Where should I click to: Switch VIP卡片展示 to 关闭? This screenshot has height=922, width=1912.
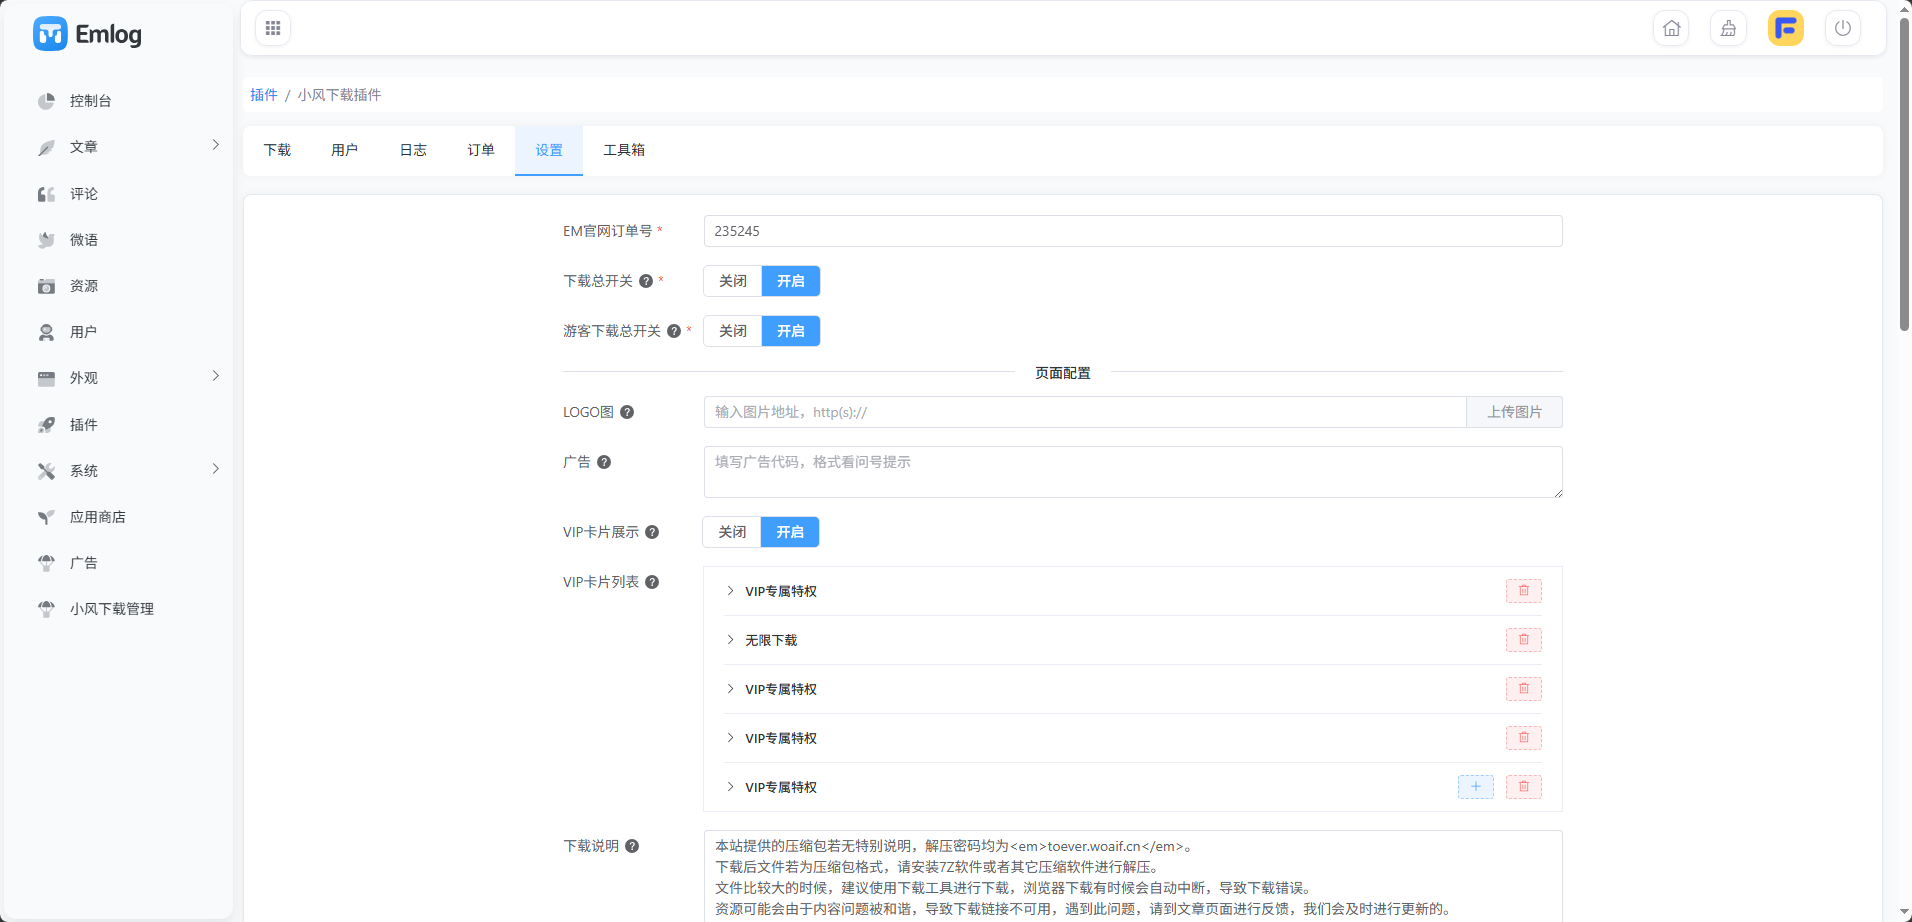[x=732, y=532]
